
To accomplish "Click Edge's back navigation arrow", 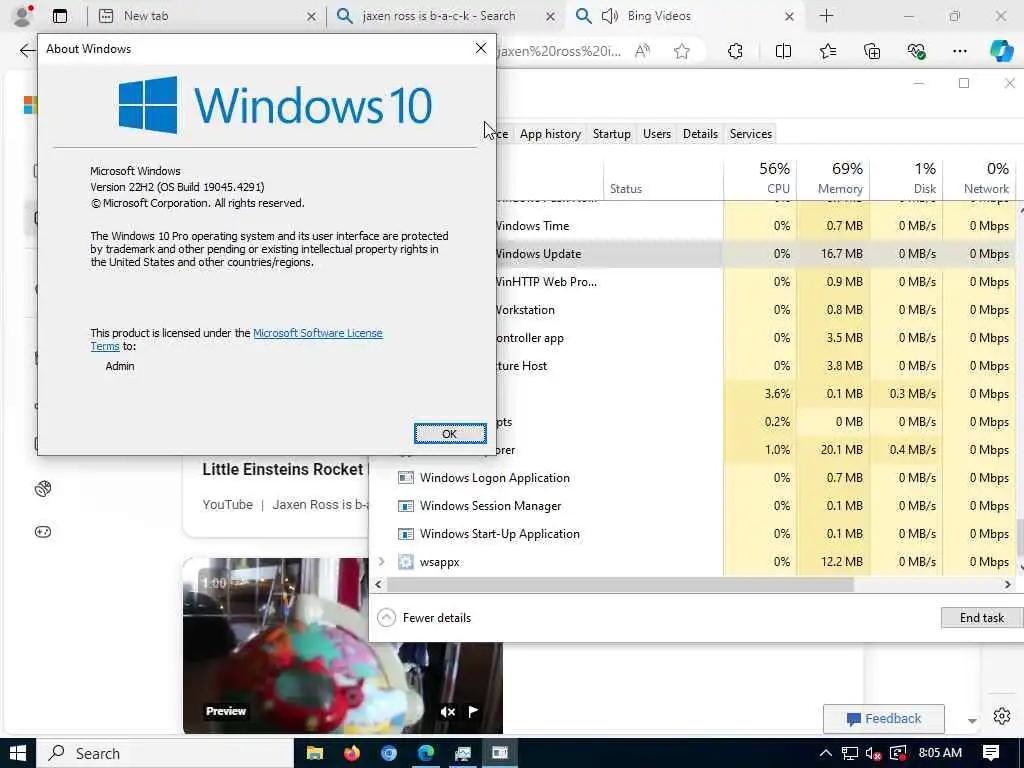I will [26, 51].
